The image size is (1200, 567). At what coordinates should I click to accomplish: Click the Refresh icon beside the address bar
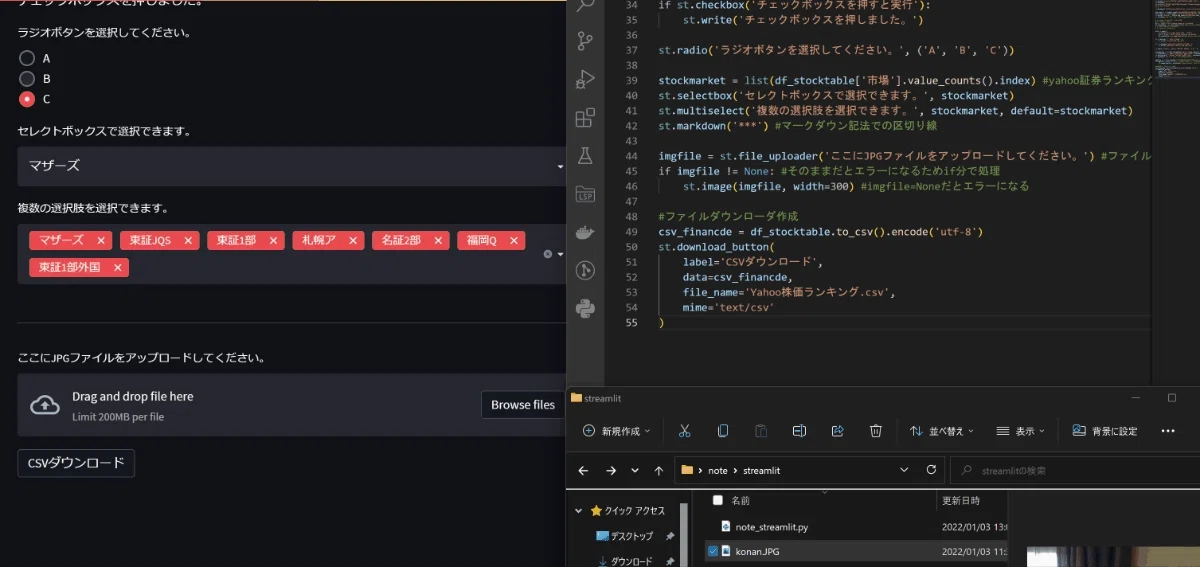pos(932,470)
